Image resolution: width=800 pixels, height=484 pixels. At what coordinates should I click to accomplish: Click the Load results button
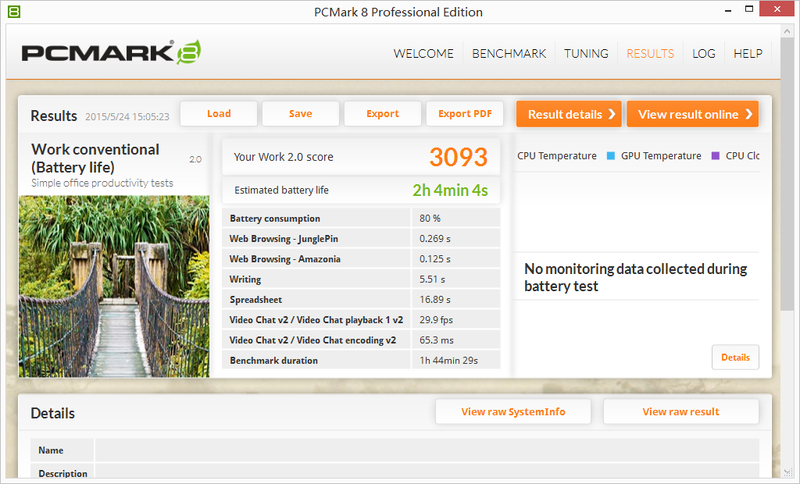219,114
